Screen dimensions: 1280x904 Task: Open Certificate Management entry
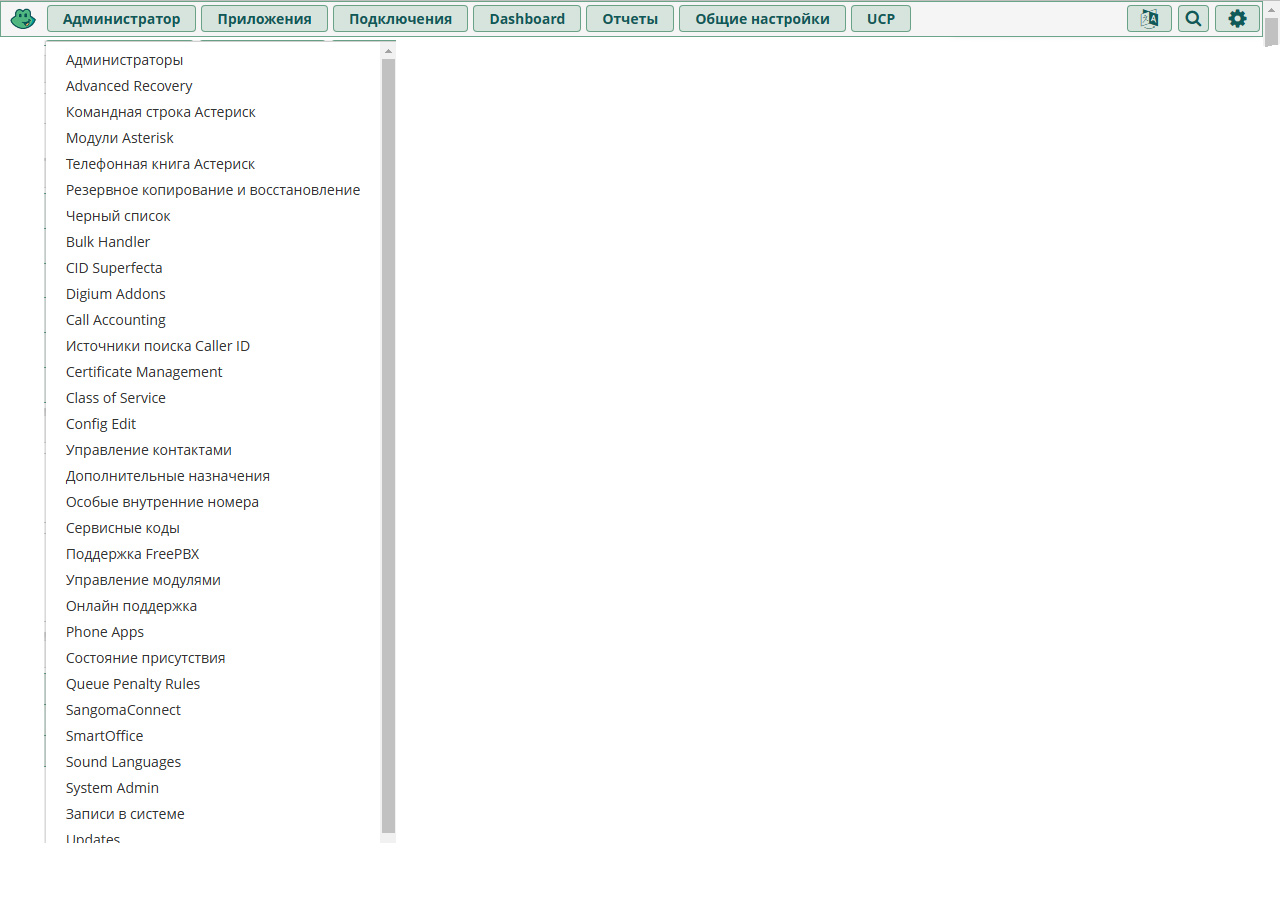tap(144, 372)
